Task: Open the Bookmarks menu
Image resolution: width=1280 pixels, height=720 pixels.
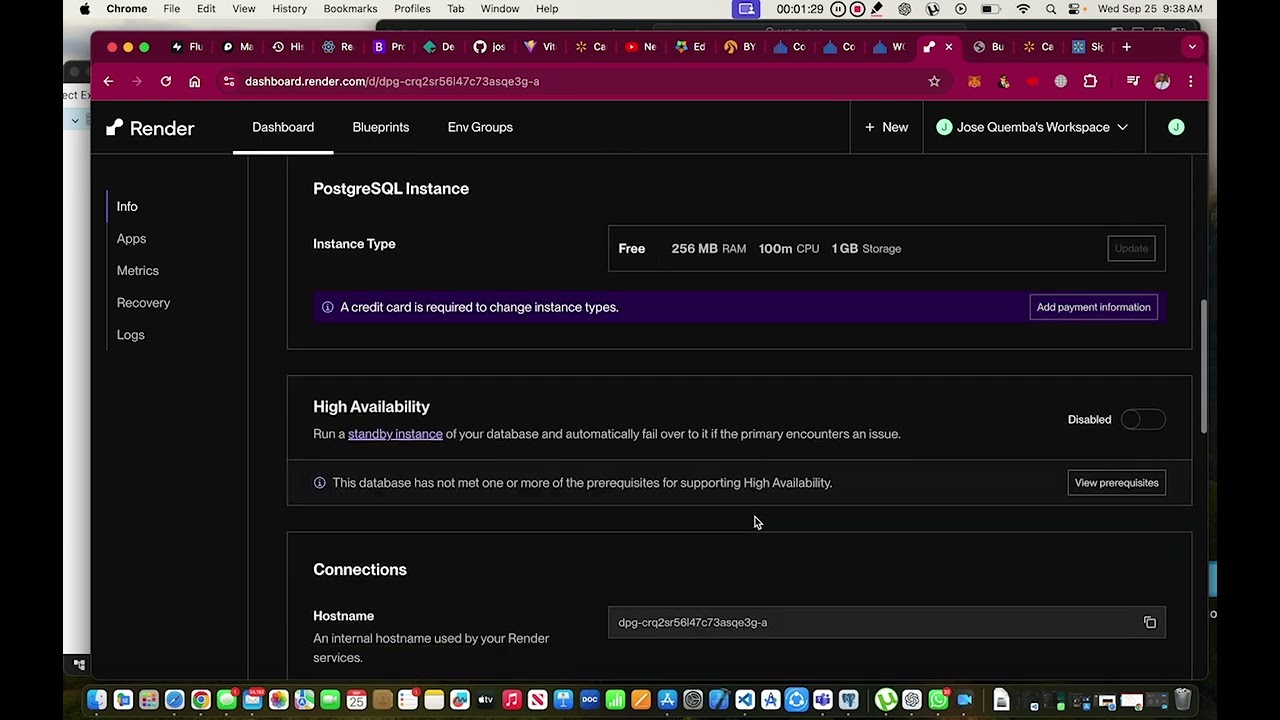Action: pos(350,9)
